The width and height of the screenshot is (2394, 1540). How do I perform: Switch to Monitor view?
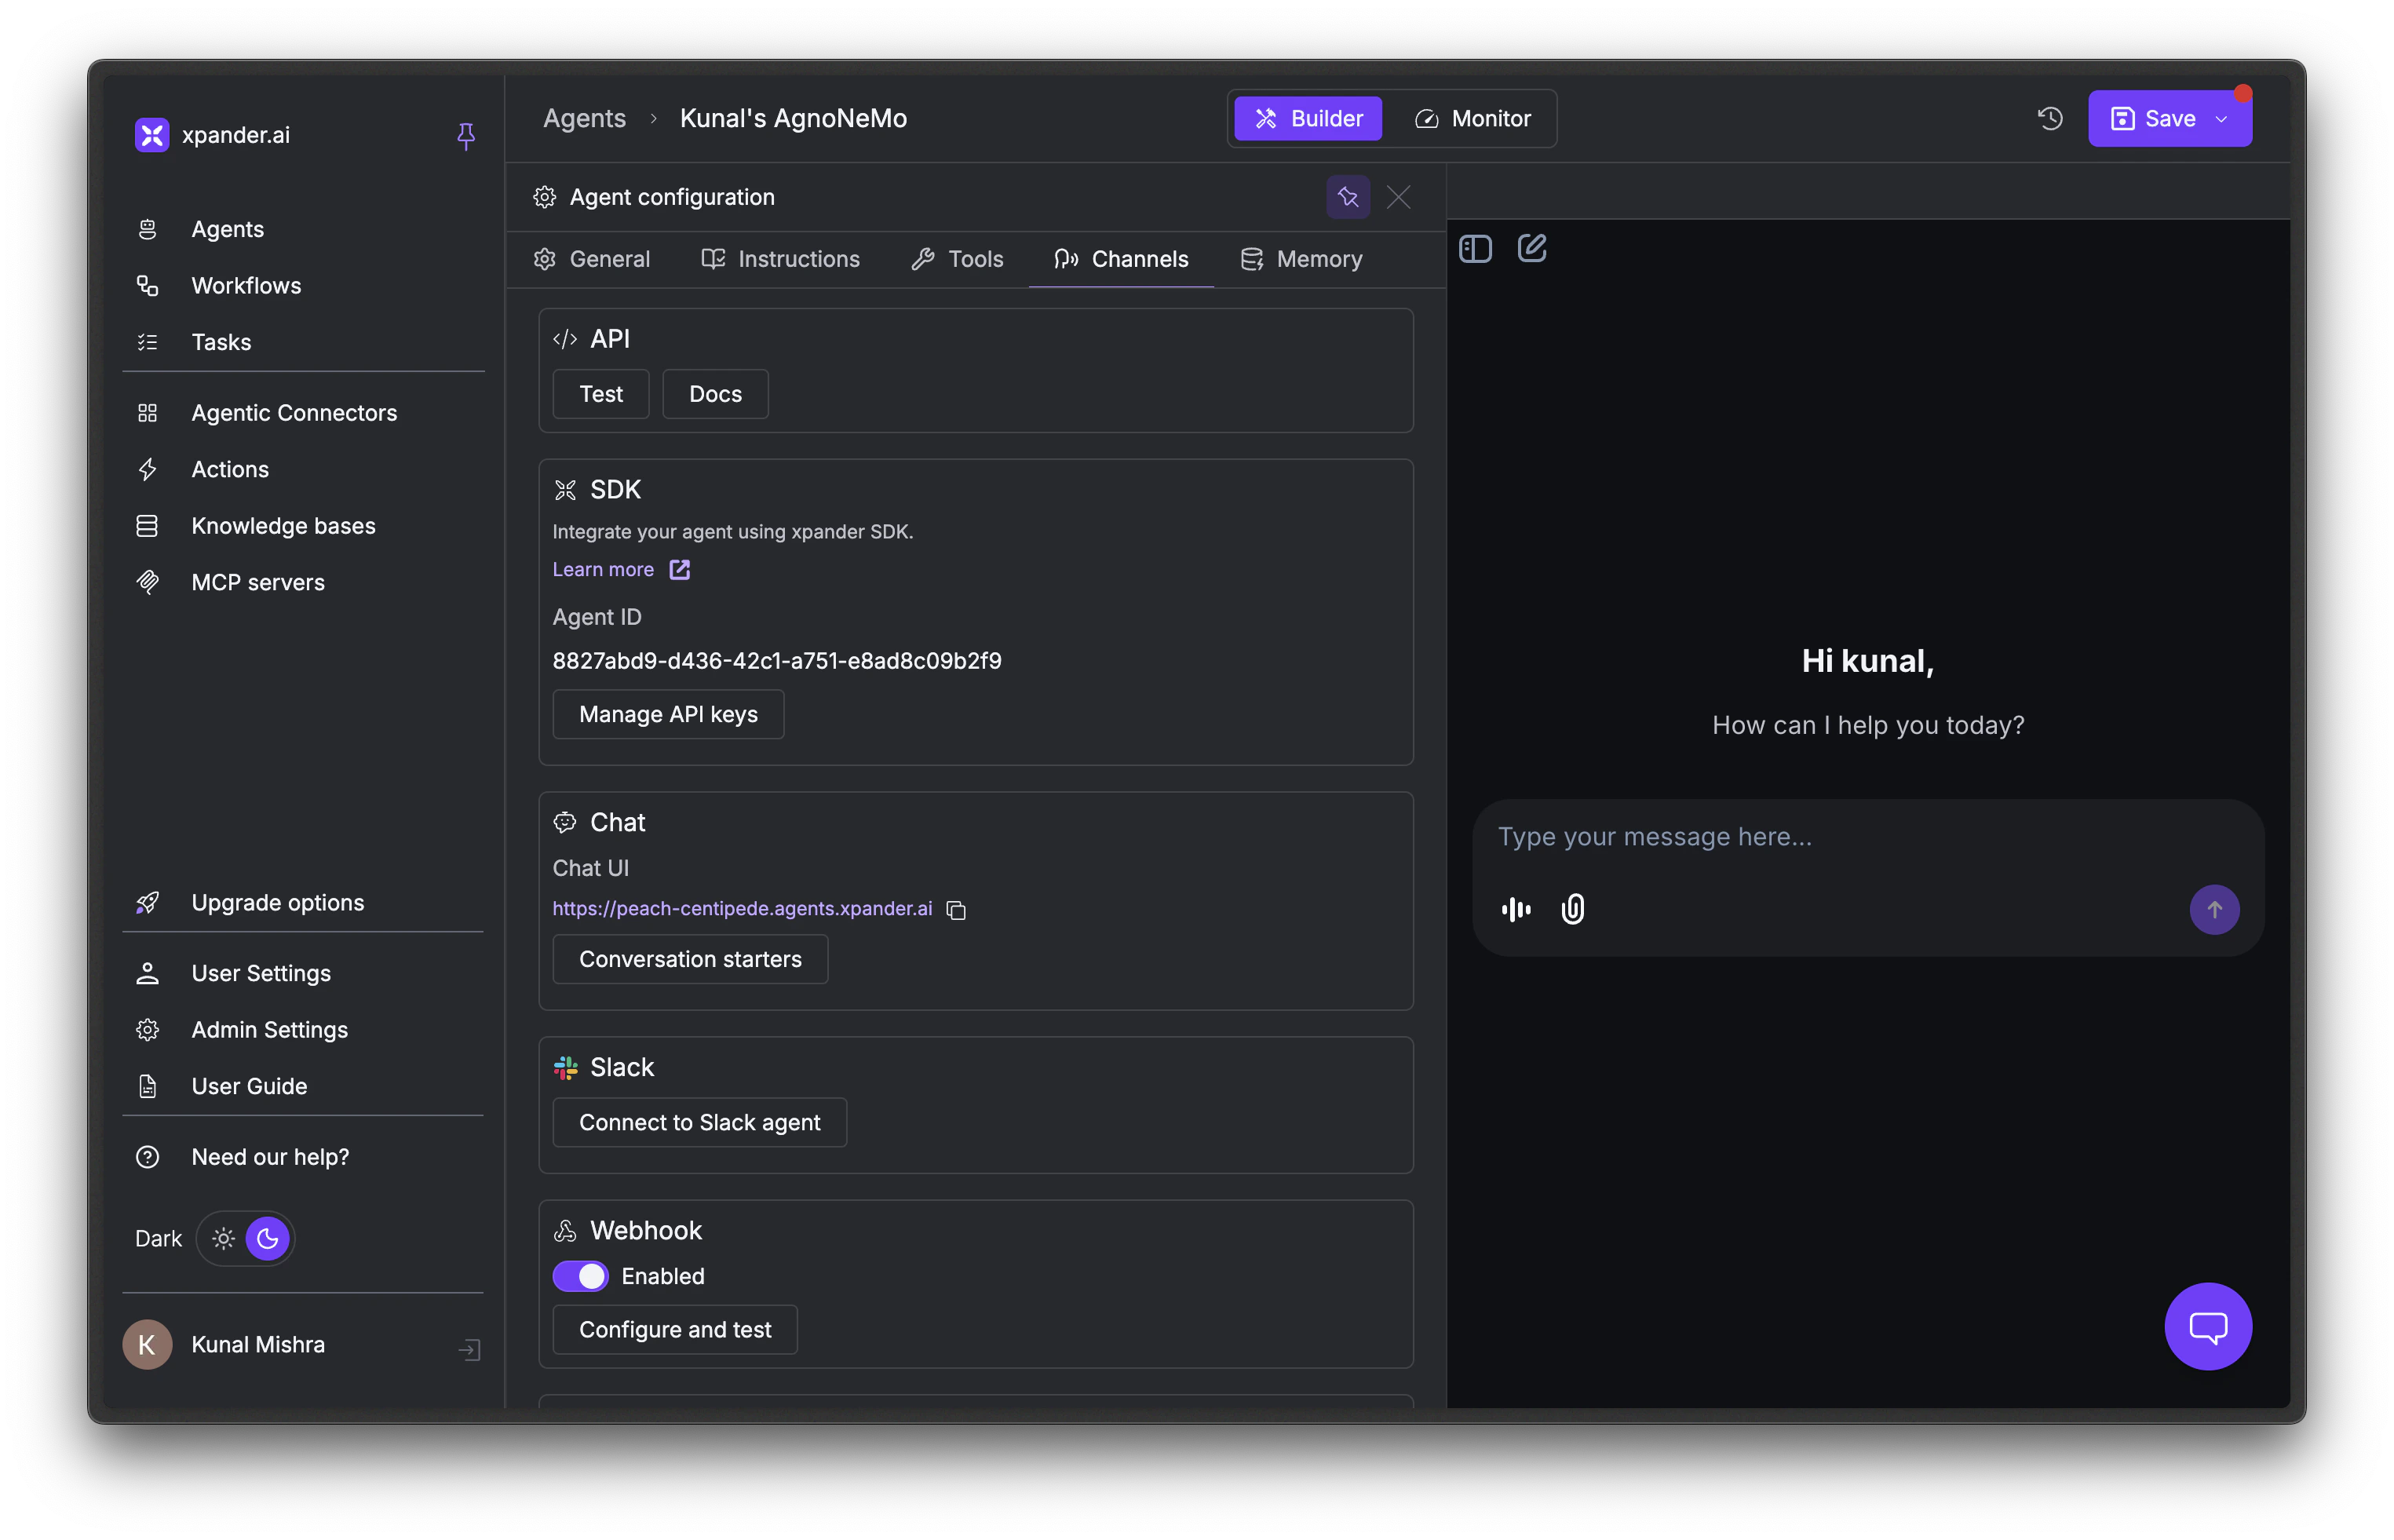1474,118
